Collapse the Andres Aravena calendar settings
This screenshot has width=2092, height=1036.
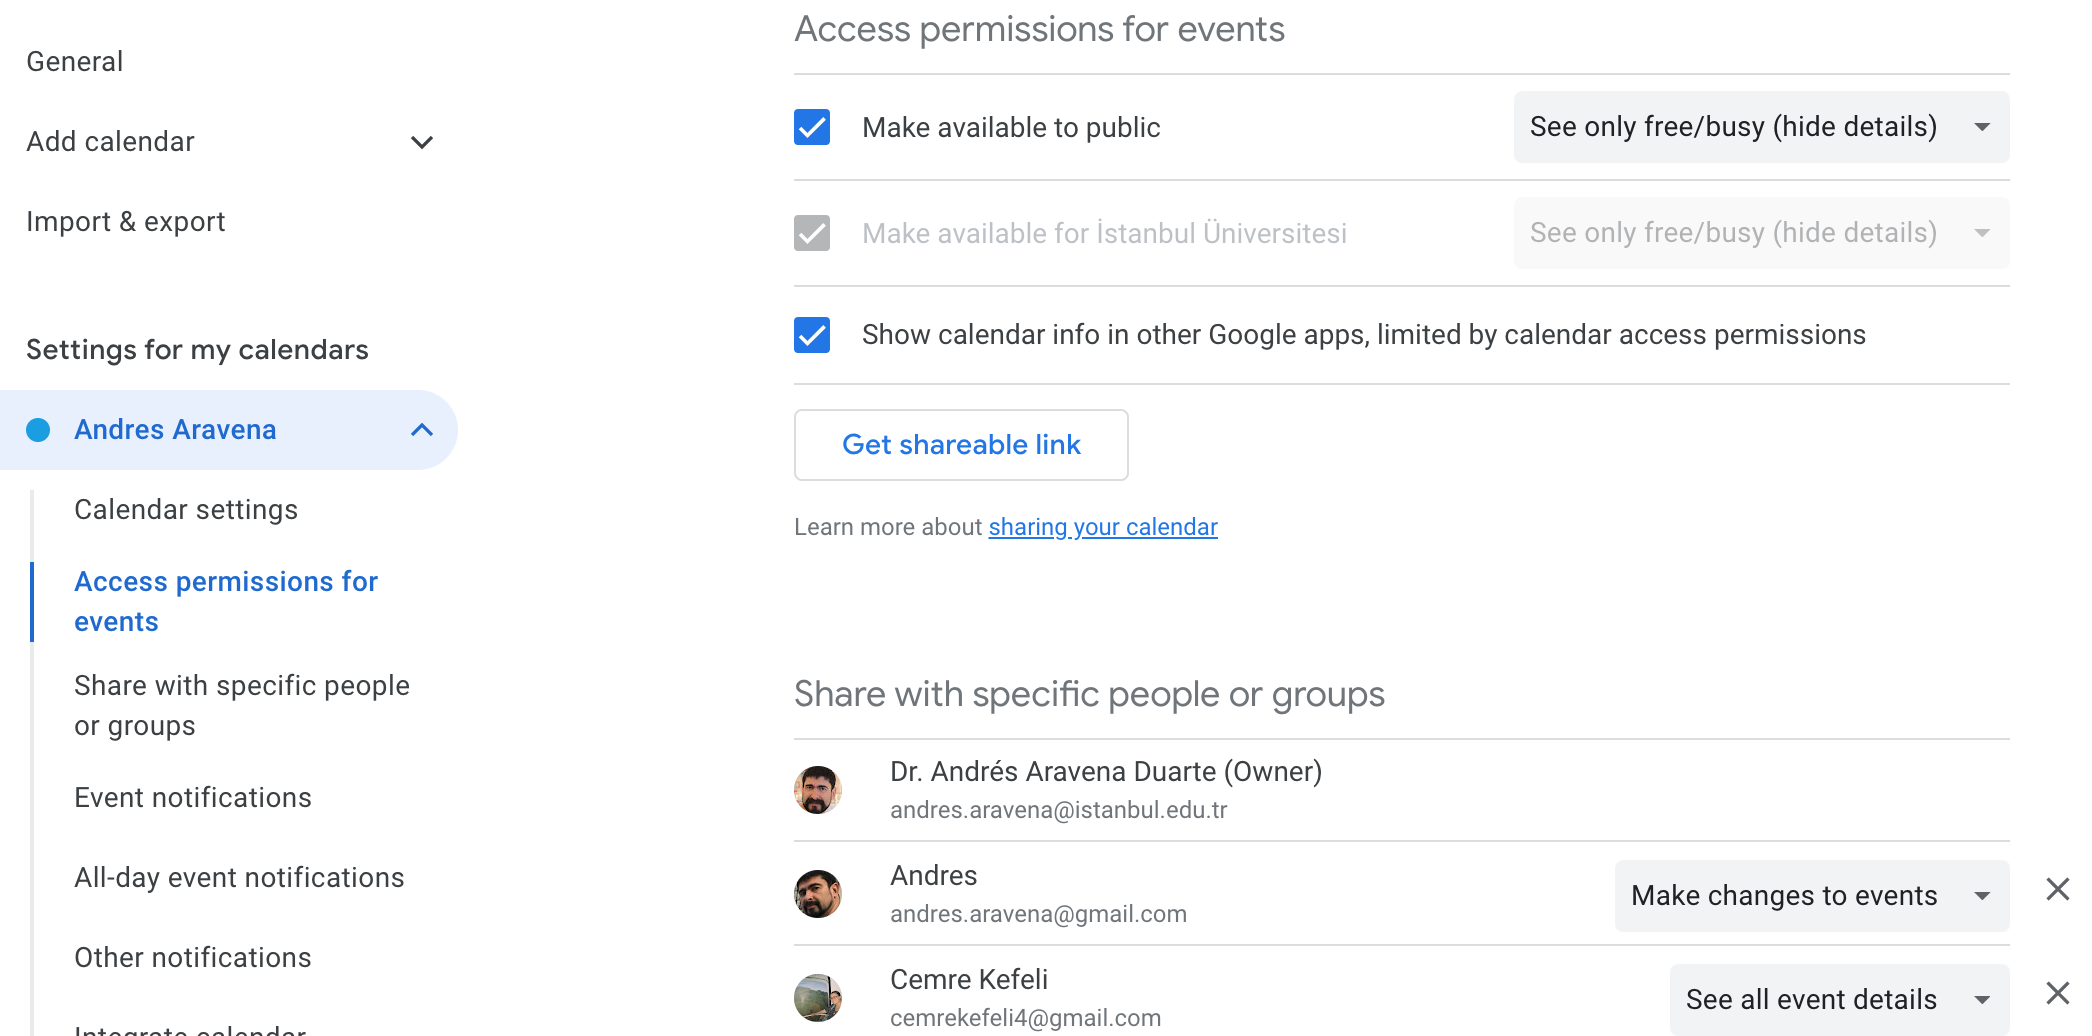point(422,430)
